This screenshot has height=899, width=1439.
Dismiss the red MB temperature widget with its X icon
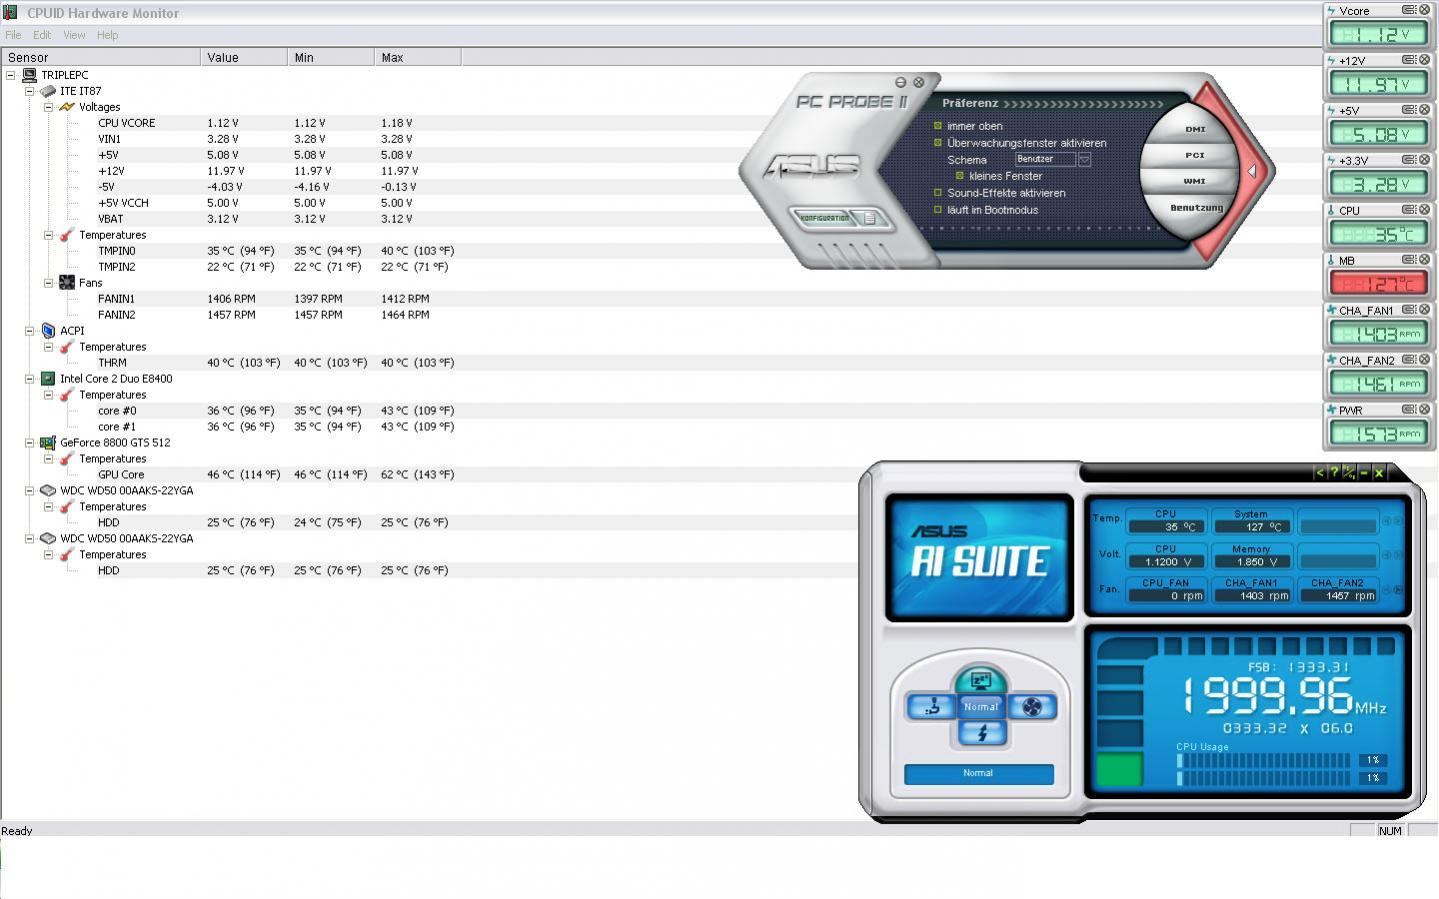(x=1424, y=260)
